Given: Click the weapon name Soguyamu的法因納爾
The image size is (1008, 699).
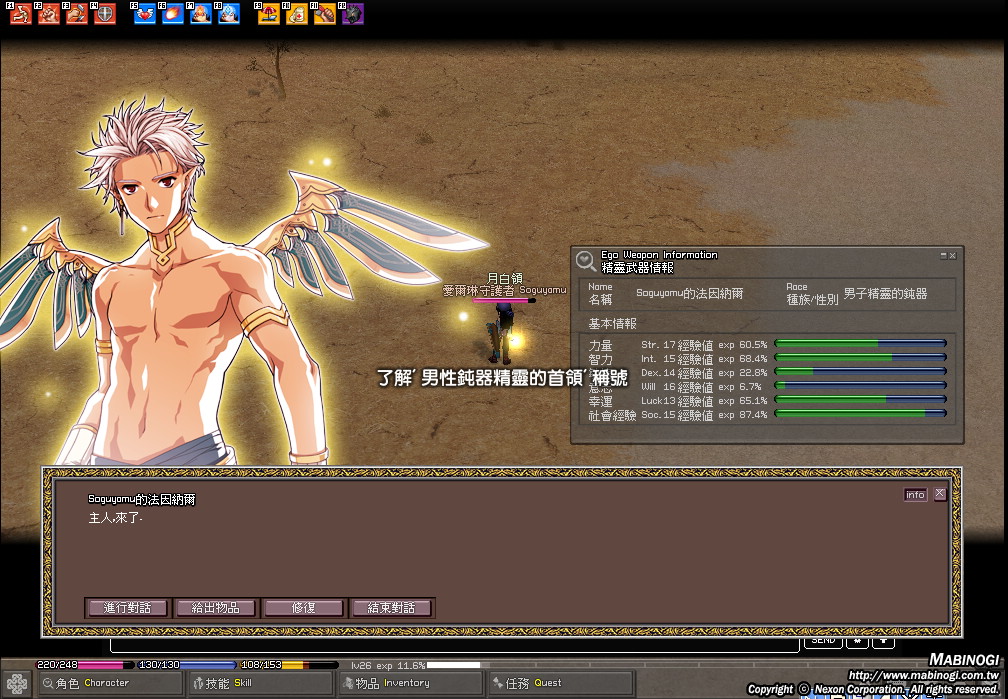Looking at the screenshot, I should click(x=690, y=293).
